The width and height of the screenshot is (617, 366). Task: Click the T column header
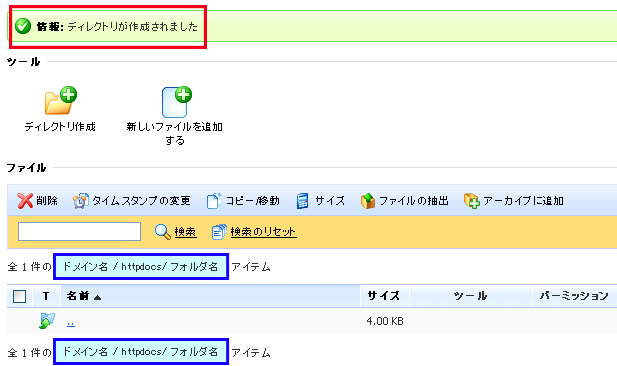(46, 296)
